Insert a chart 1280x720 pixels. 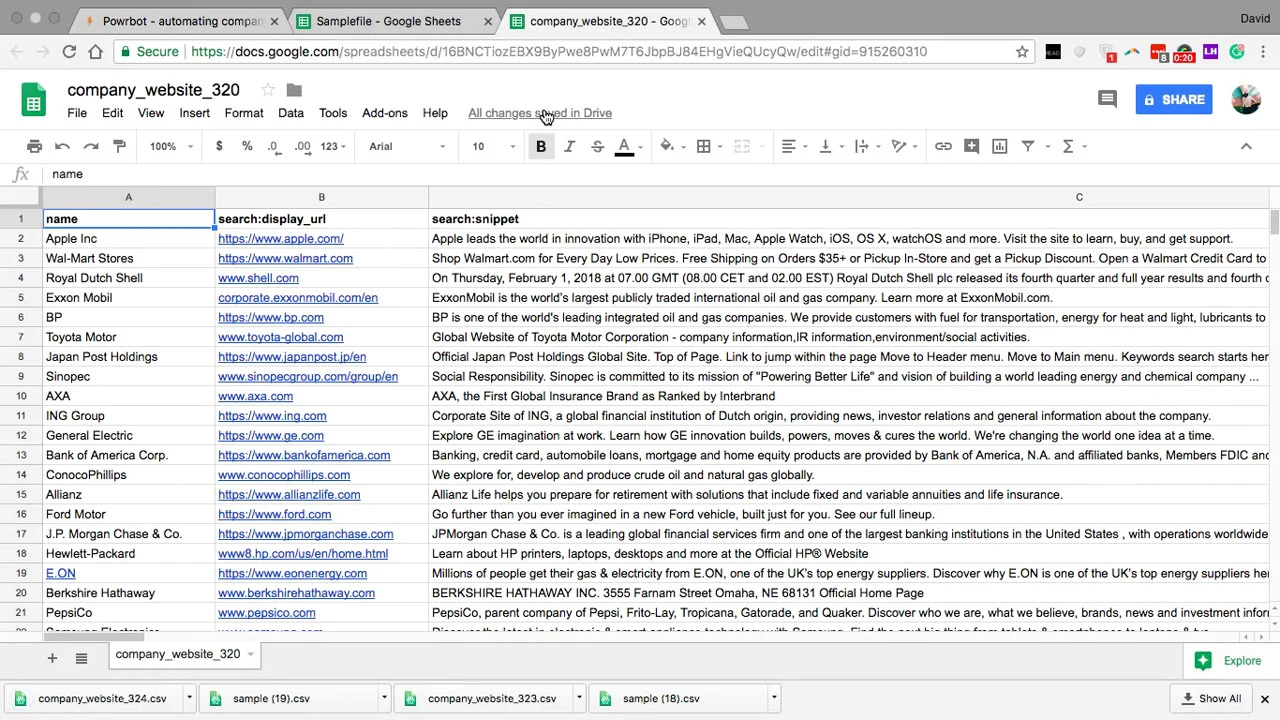point(999,146)
